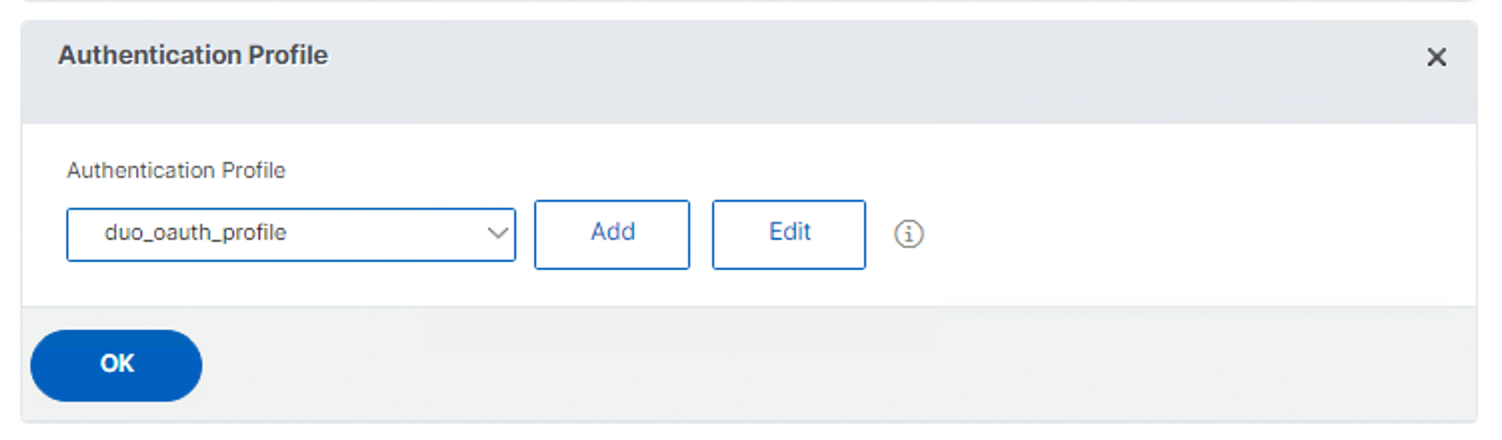
Task: Close the Authentication Profile panel
Action: click(1436, 58)
